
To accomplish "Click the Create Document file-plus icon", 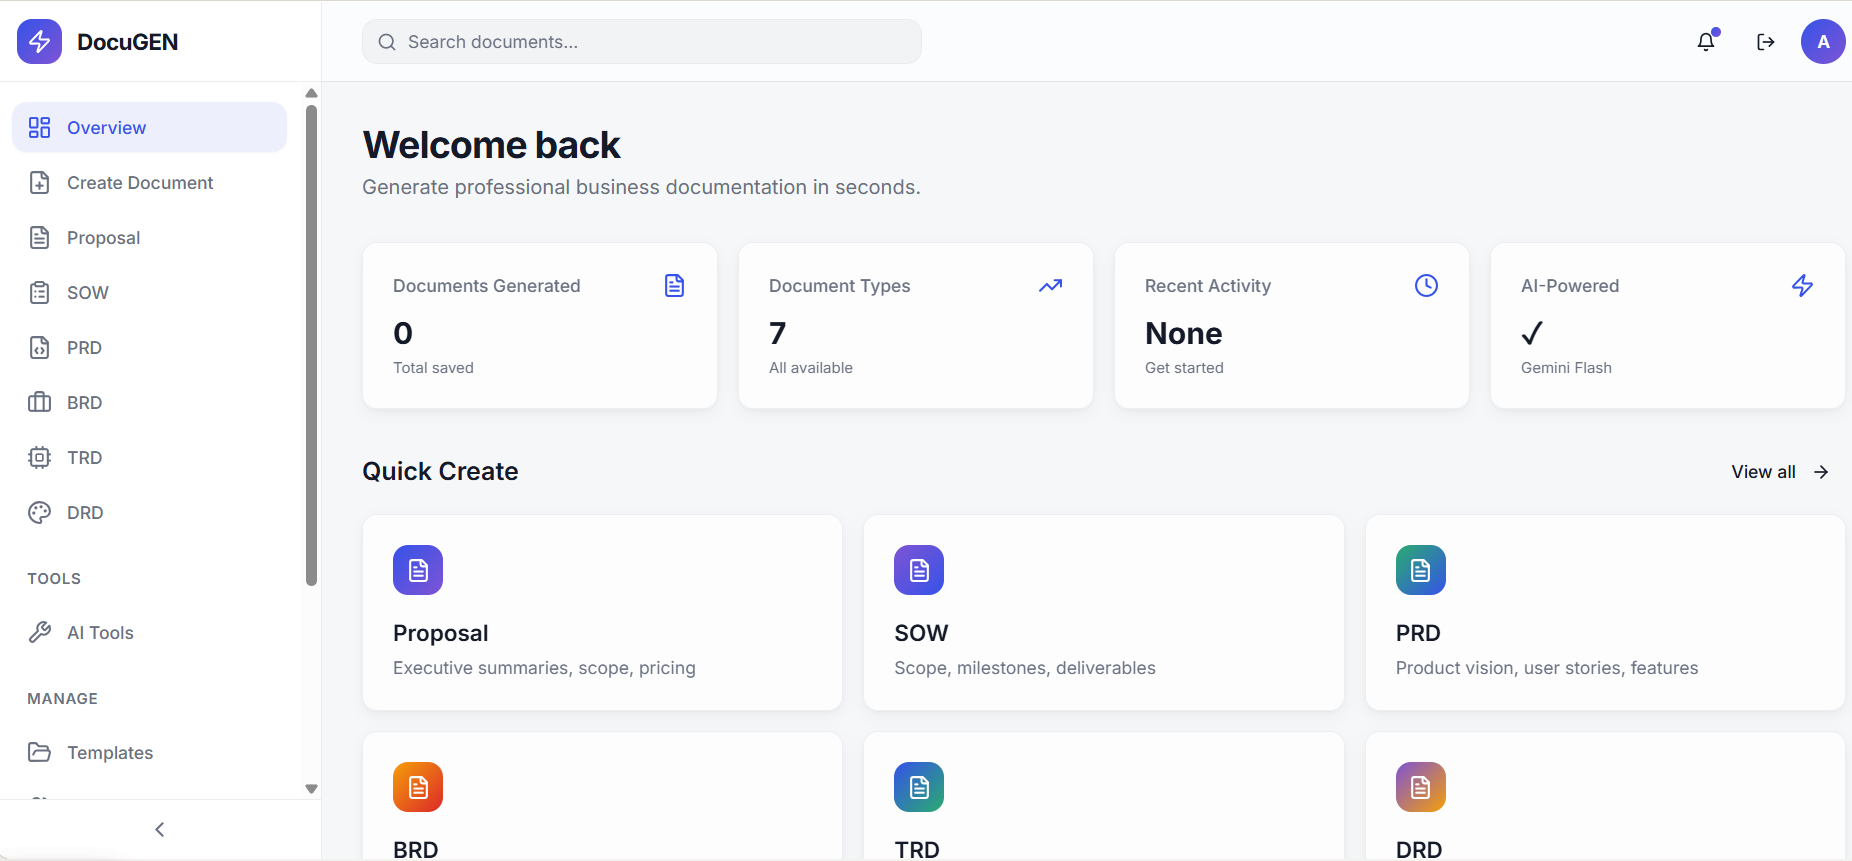I will click(x=39, y=182).
